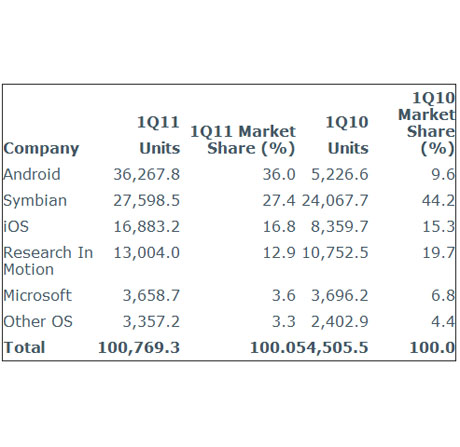Select Symbian 1Q10 market share 44.2
Screen dimensions: 460x447
[x=438, y=201]
